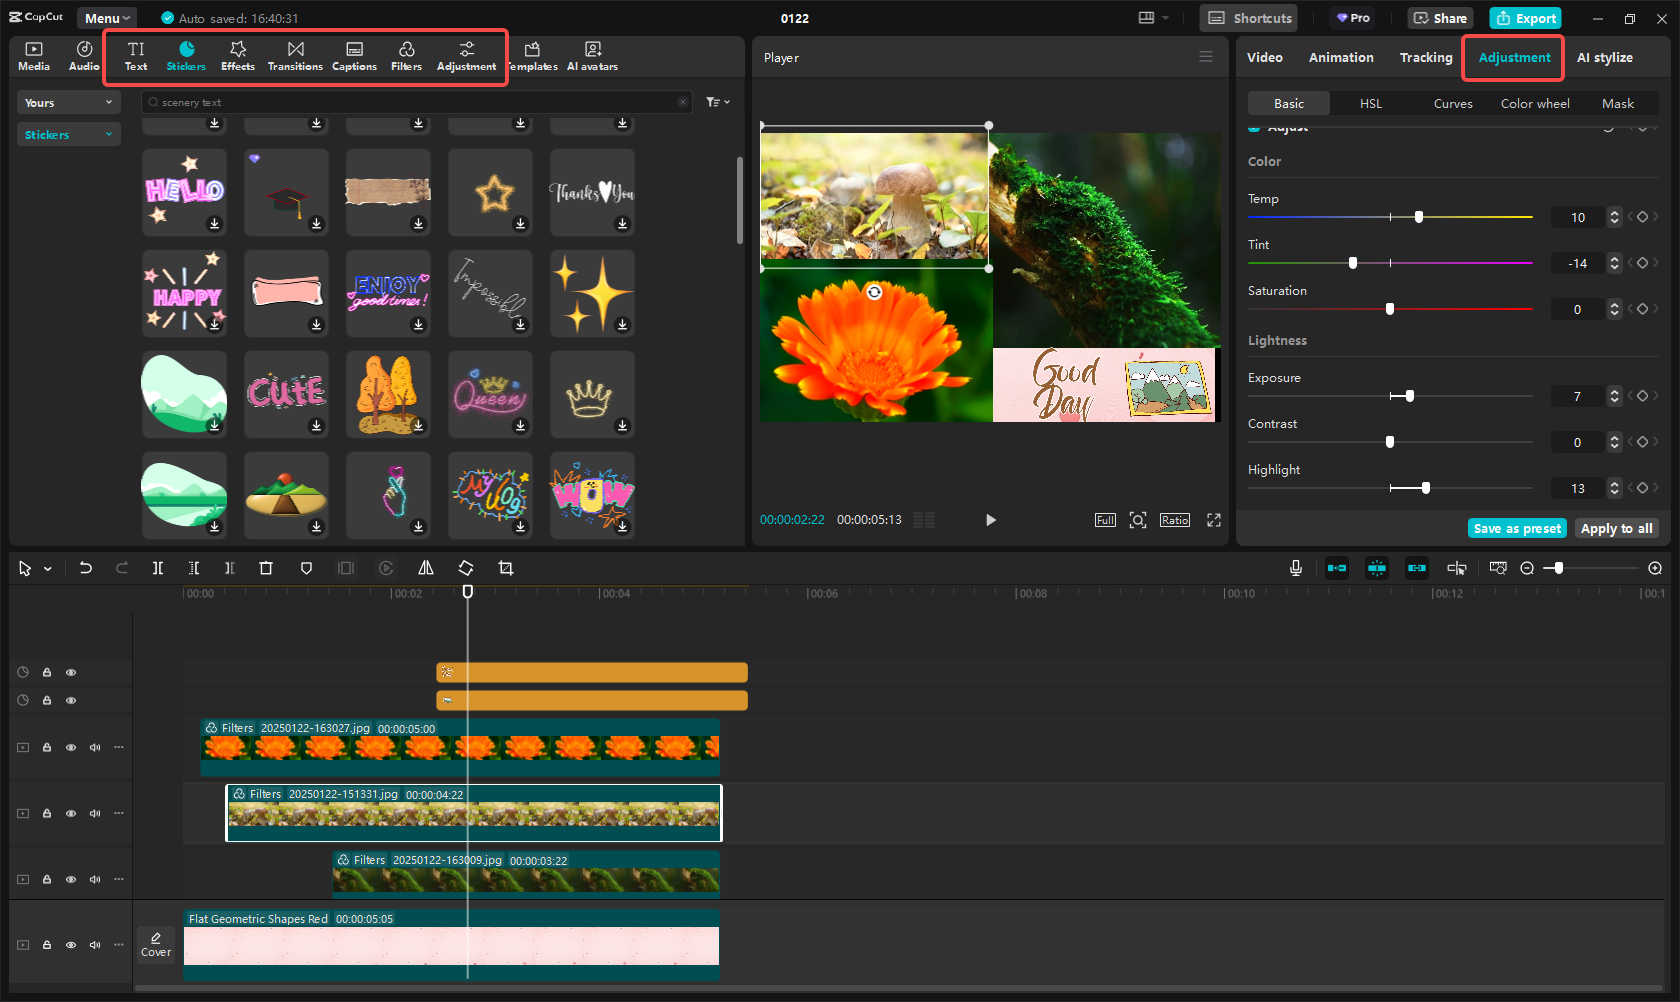Click the mirror flip icon

pyautogui.click(x=426, y=568)
